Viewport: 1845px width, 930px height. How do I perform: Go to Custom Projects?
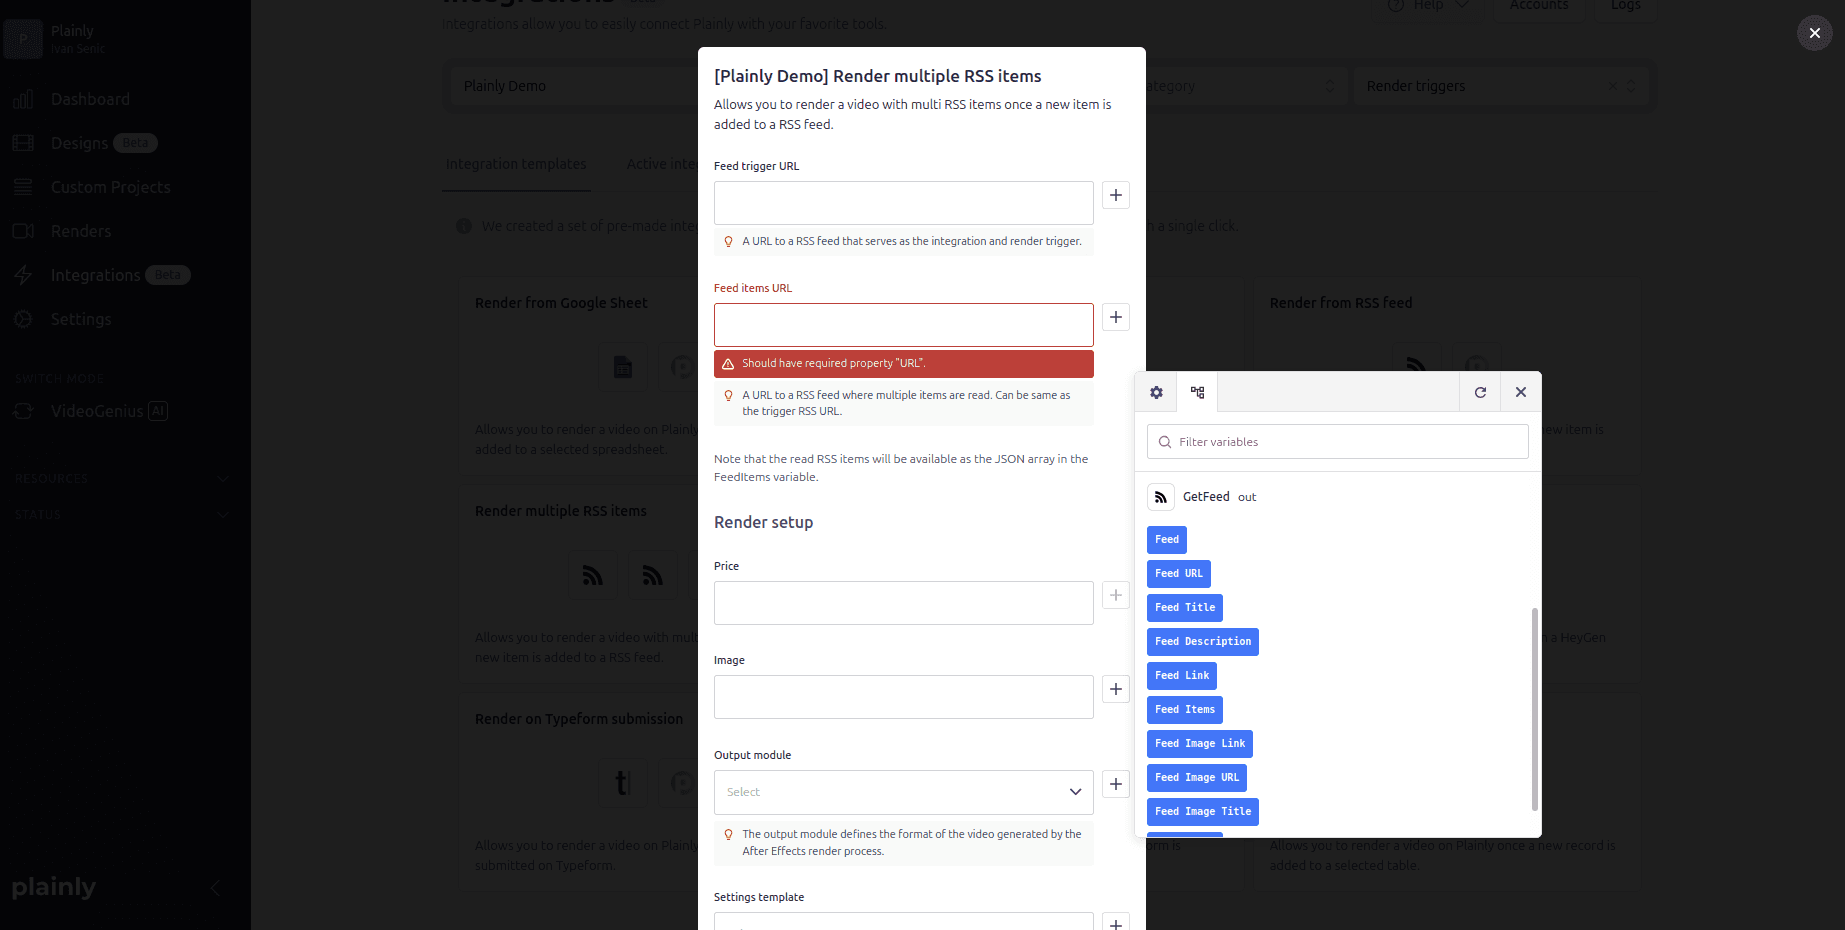click(110, 187)
